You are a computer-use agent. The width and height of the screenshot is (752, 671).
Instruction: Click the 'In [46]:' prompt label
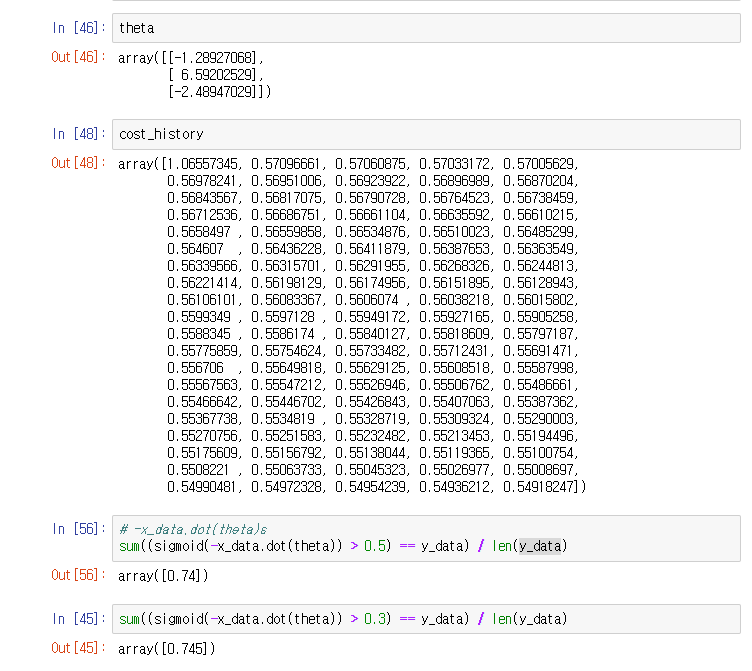click(79, 28)
